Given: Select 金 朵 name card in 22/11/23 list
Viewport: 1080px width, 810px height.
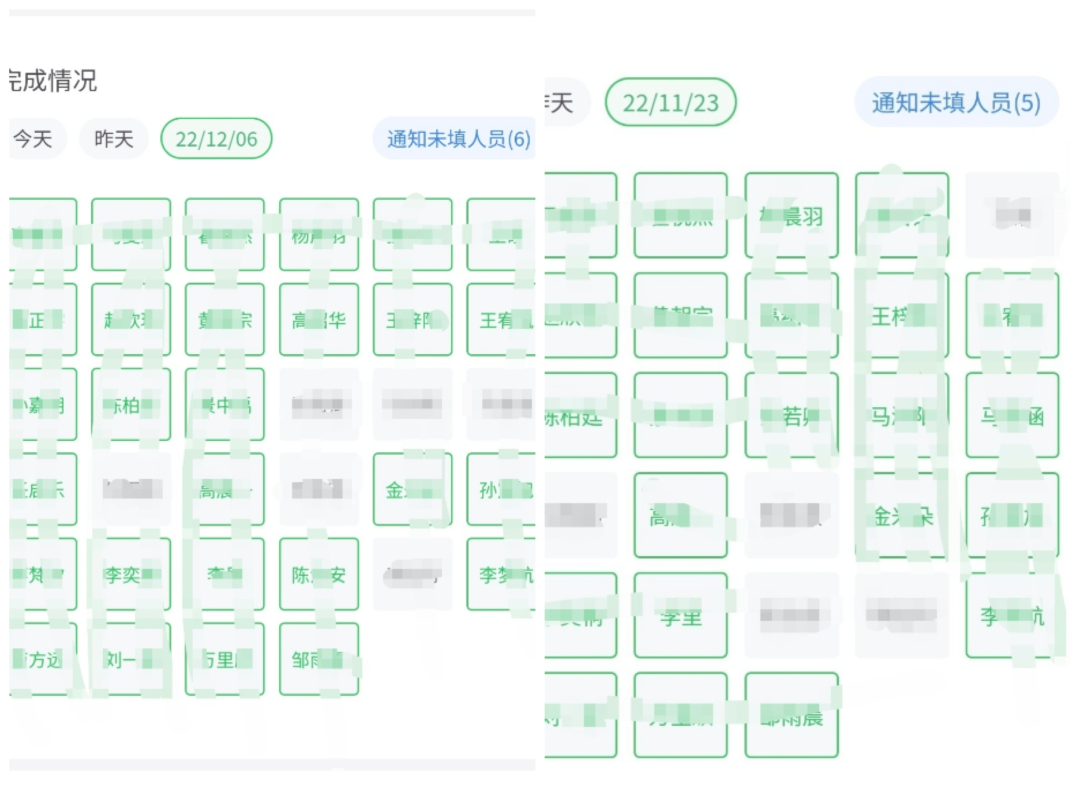Looking at the screenshot, I should point(902,515).
